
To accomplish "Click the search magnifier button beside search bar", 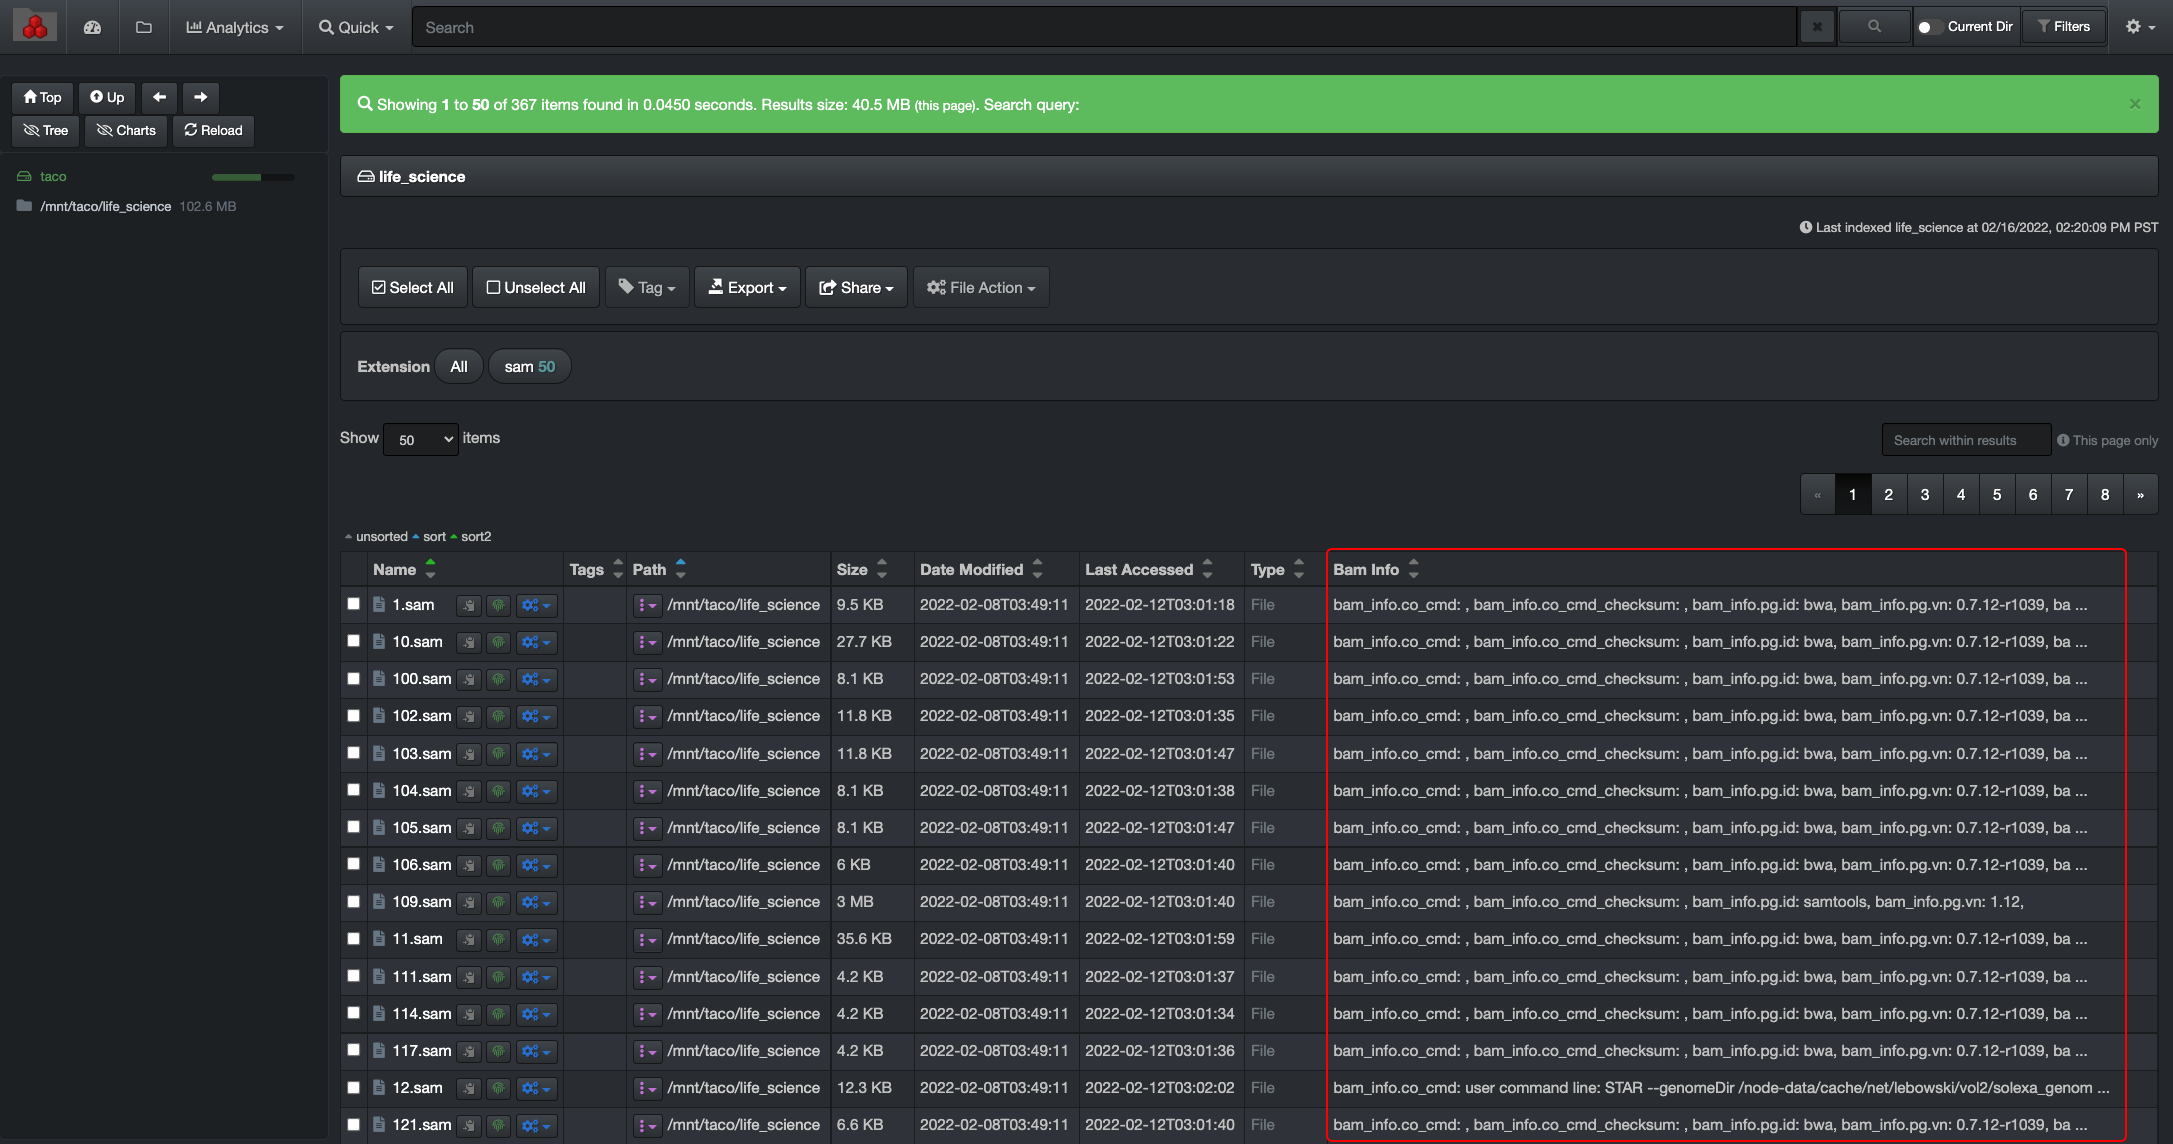I will click(x=1874, y=26).
